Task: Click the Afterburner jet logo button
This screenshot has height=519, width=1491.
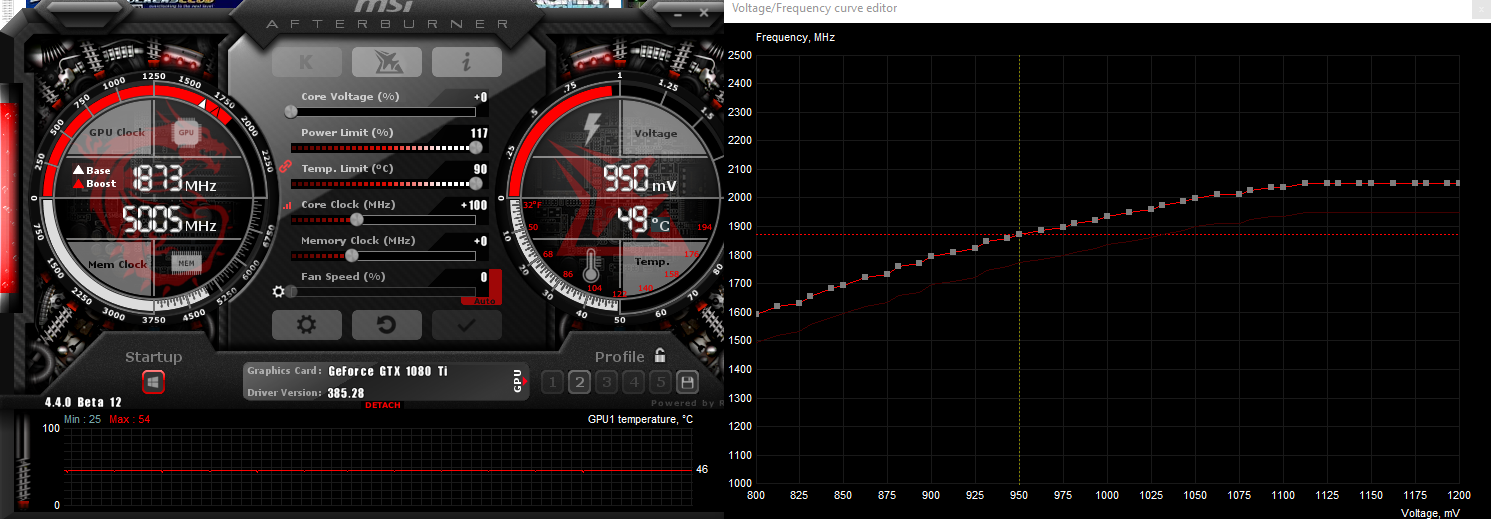Action: [x=386, y=62]
